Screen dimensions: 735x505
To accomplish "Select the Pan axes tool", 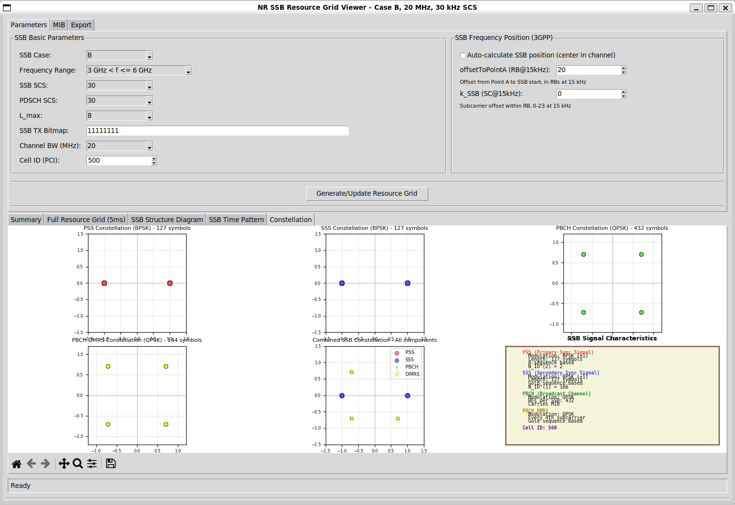I will coord(64,464).
